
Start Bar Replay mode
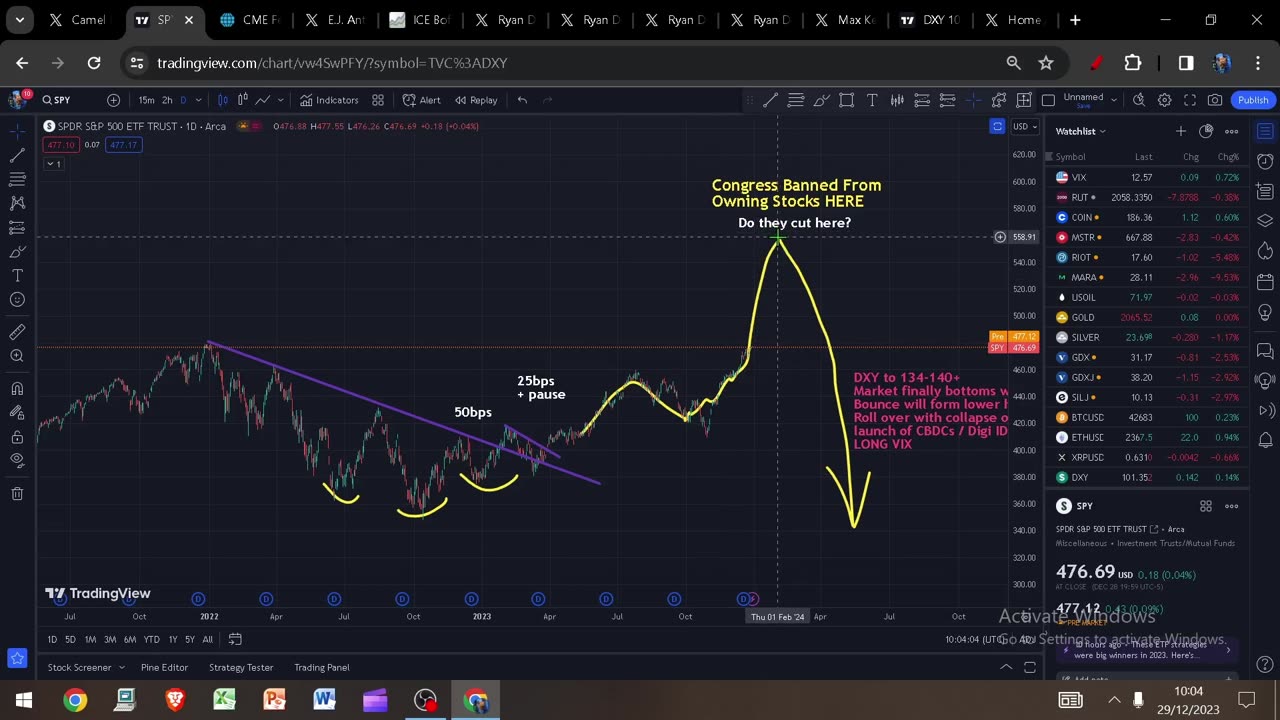(475, 100)
